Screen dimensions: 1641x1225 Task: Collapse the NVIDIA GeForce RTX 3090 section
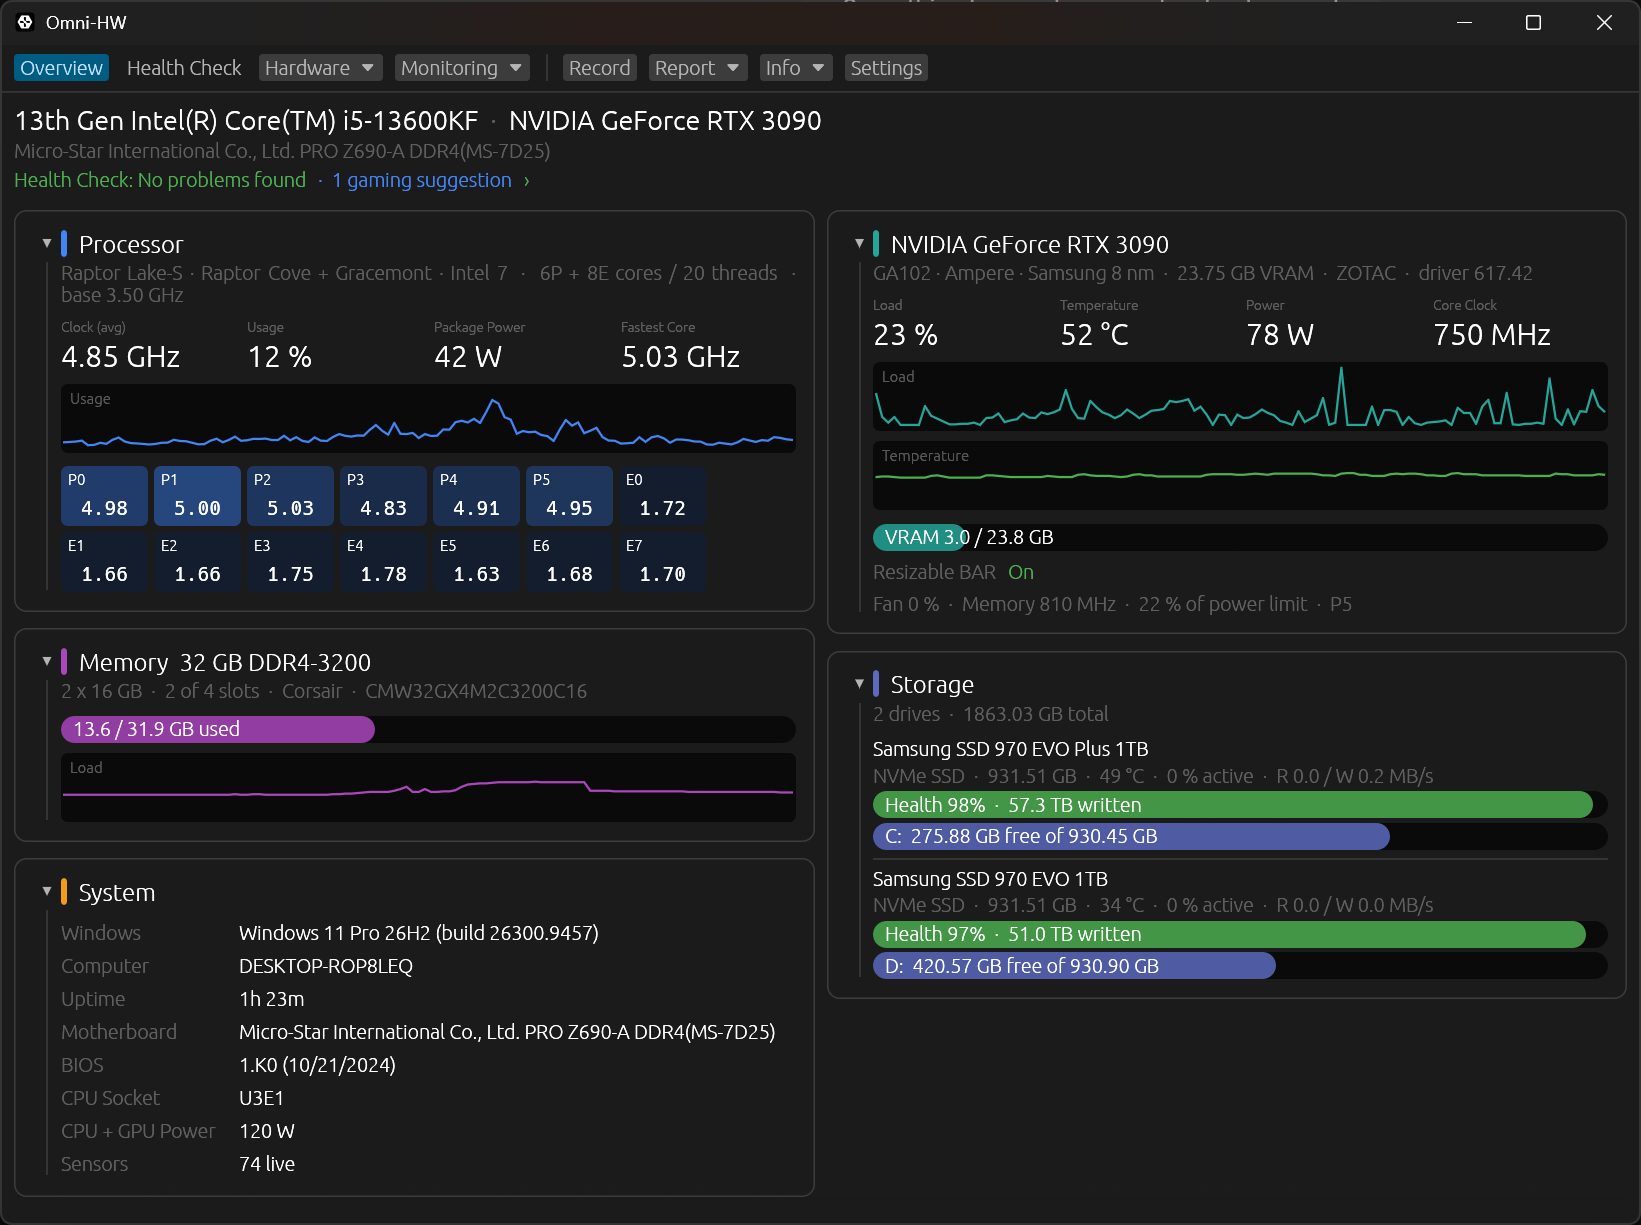859,243
